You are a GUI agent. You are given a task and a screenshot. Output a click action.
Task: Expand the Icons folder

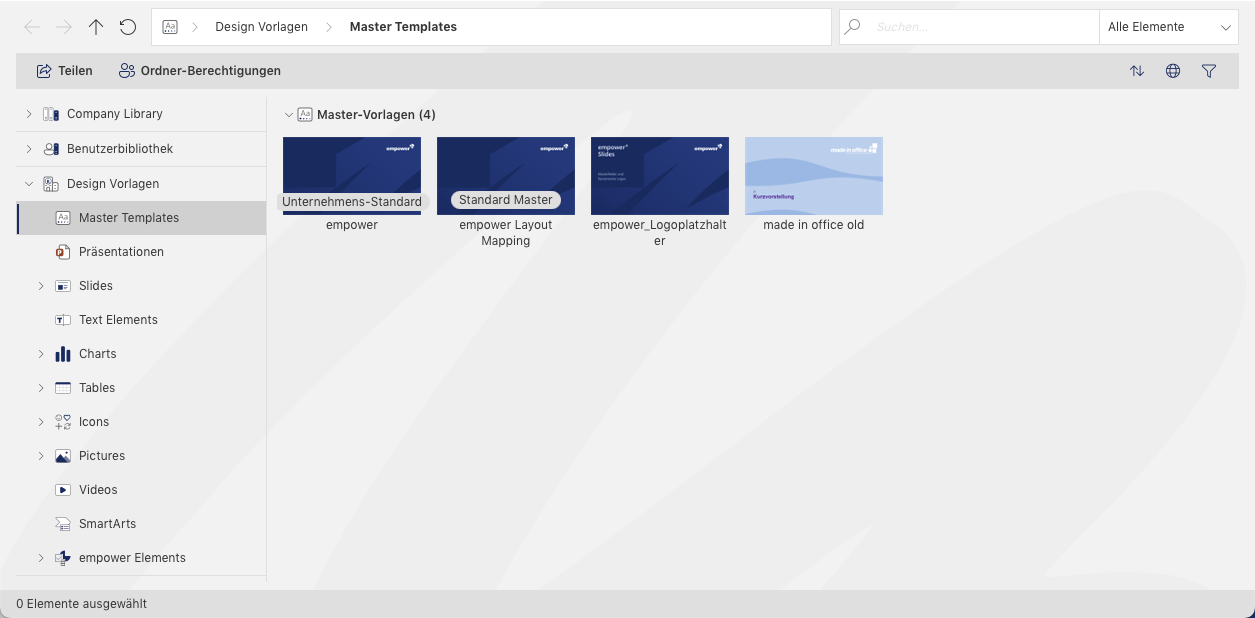41,422
